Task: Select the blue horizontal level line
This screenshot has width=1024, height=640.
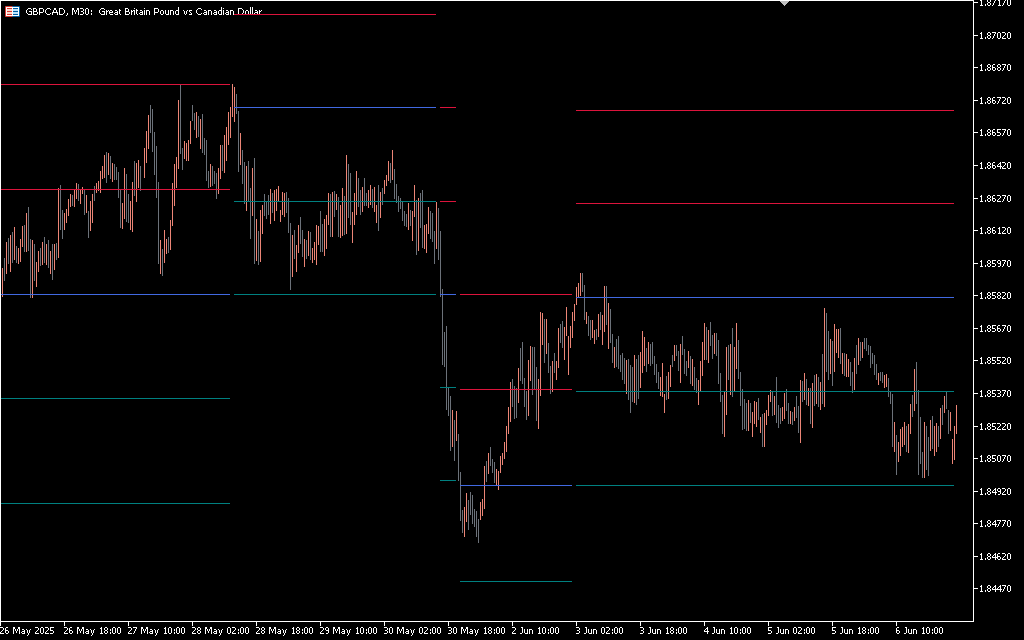Action: tap(115, 295)
